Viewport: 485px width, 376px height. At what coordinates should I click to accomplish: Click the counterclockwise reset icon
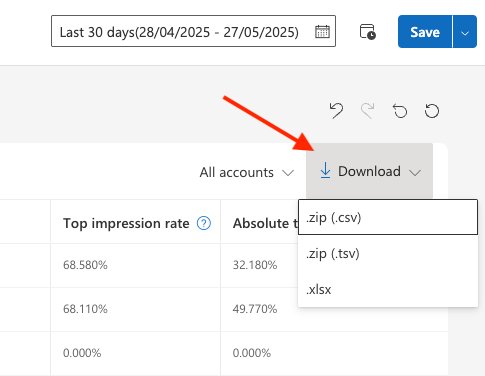point(400,111)
